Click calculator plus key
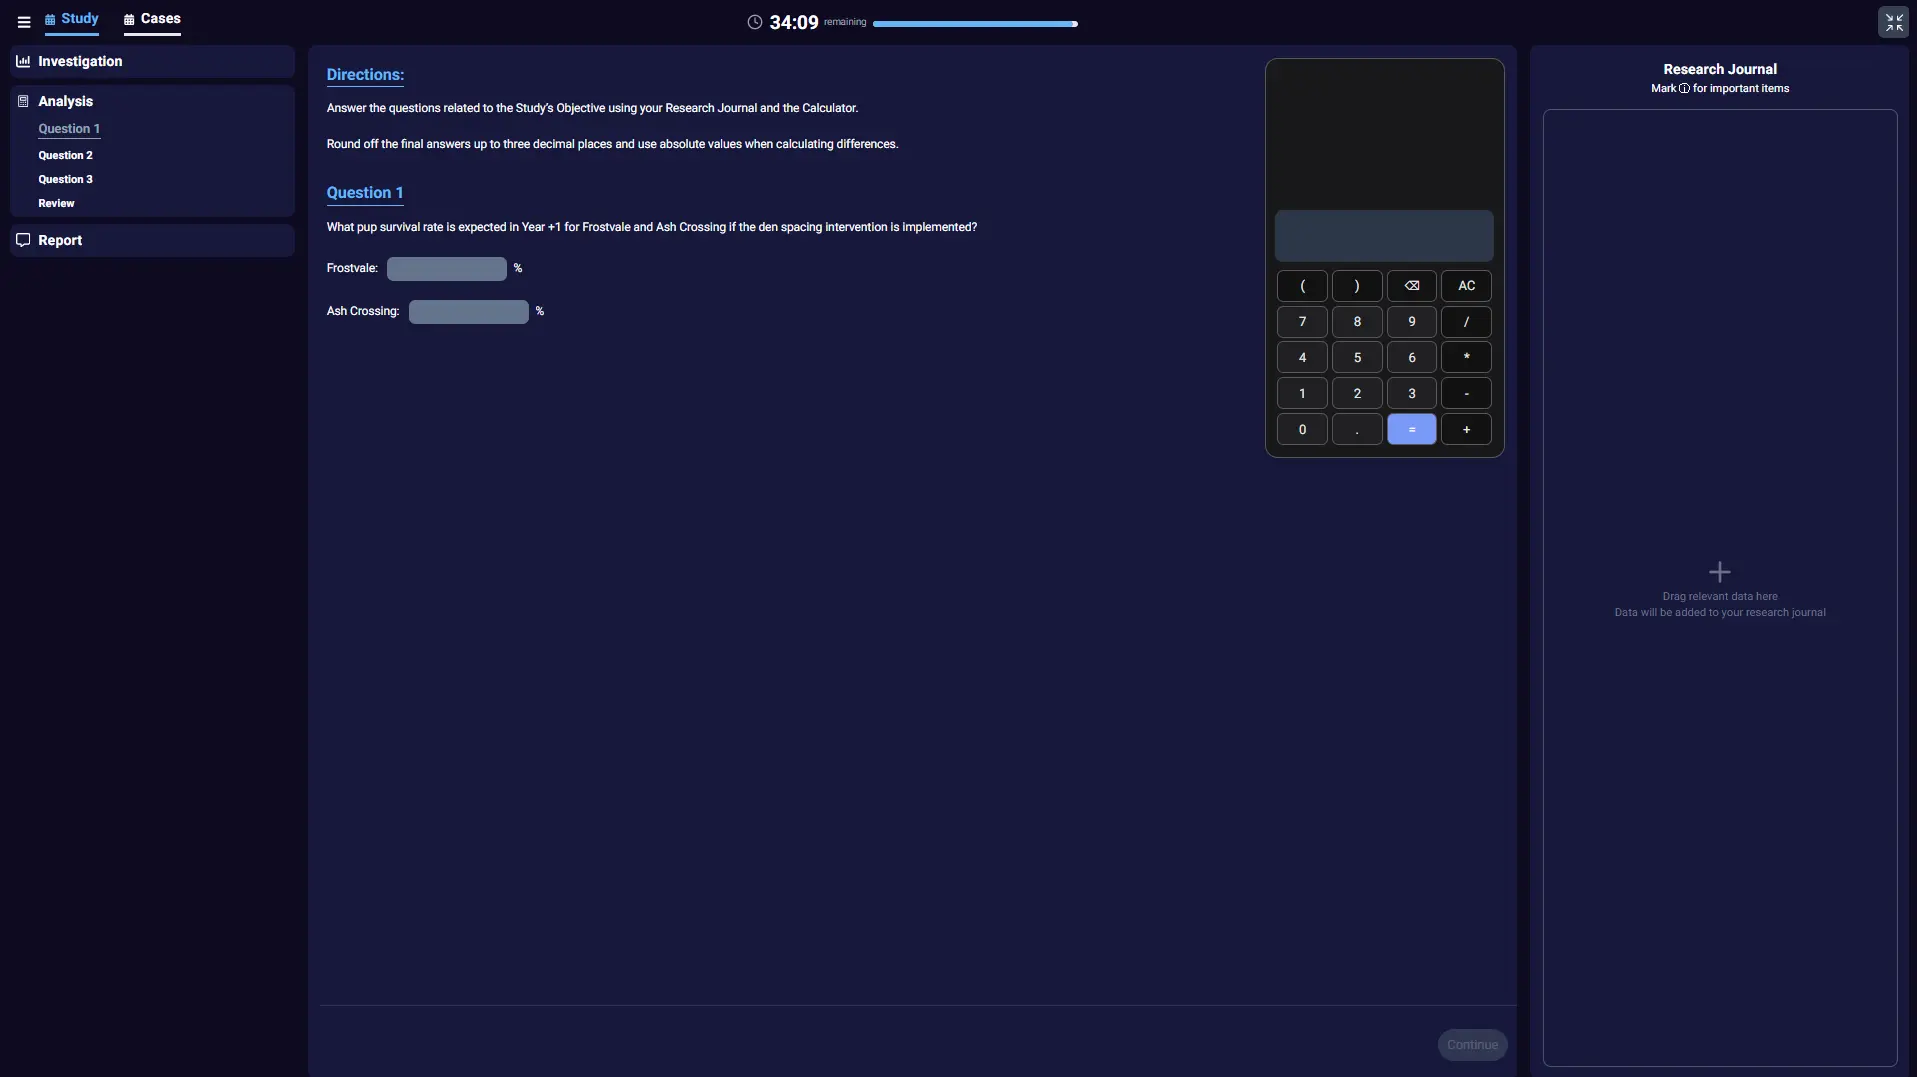The image size is (1917, 1077). [x=1466, y=430]
